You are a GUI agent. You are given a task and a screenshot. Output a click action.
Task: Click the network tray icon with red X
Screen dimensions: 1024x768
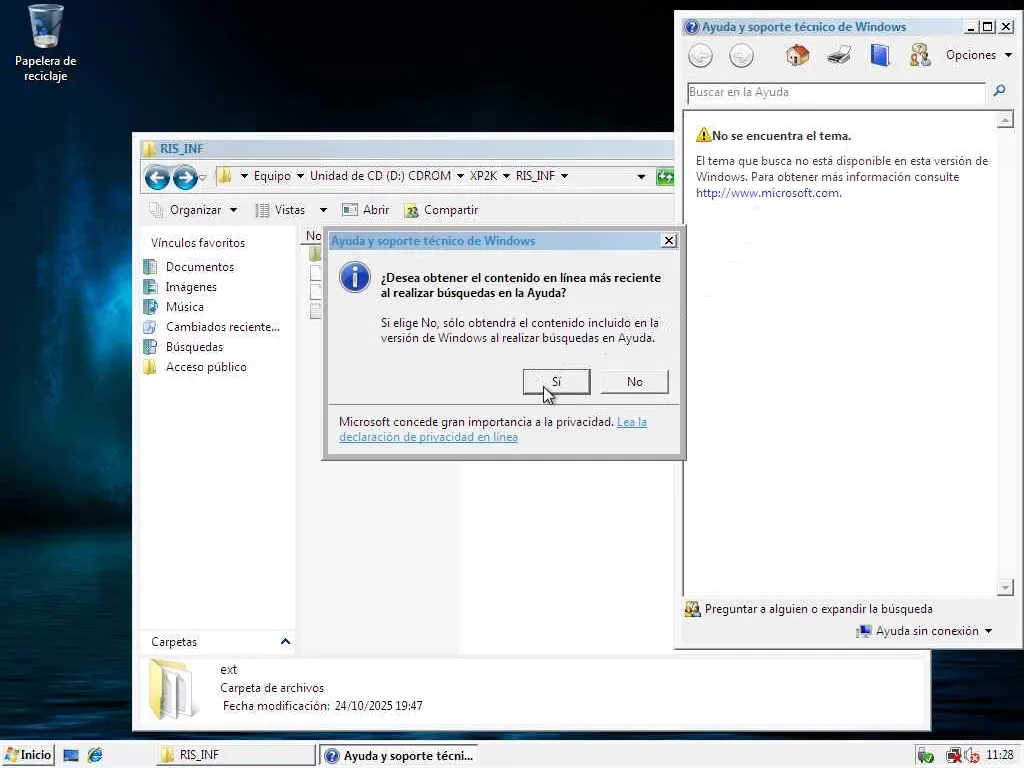click(x=953, y=756)
